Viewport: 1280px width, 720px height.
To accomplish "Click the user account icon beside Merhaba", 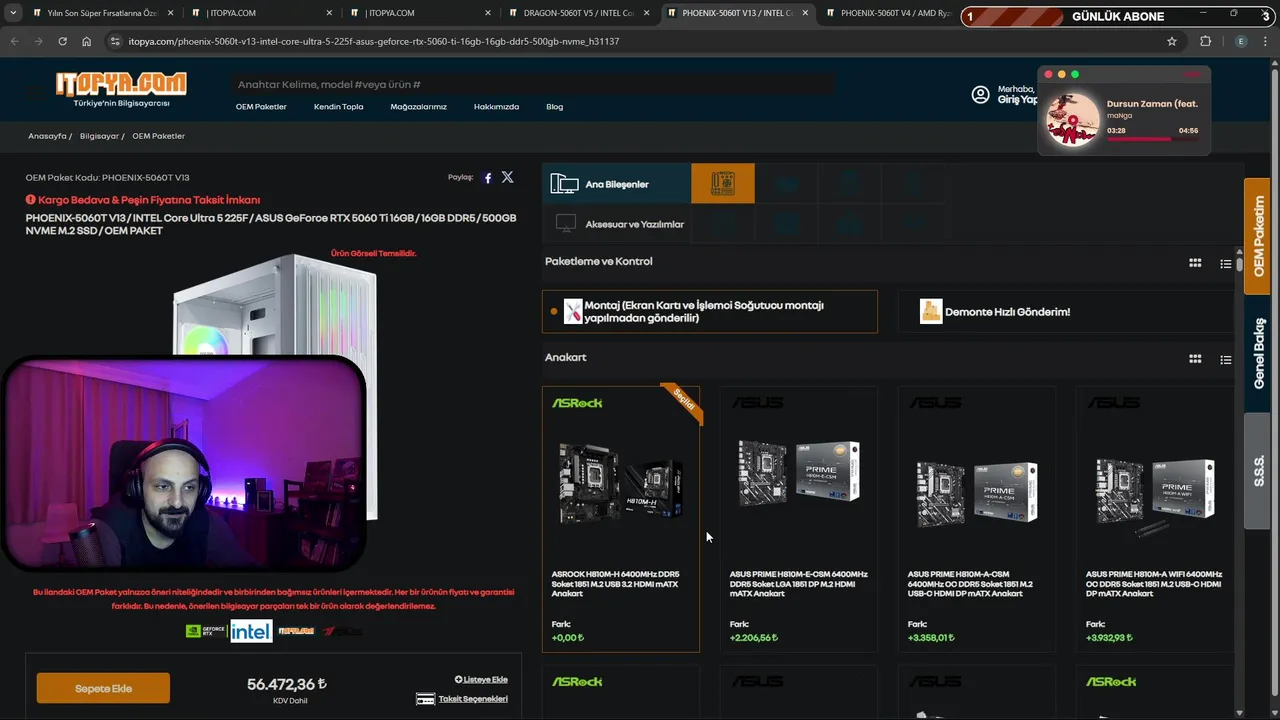I will pyautogui.click(x=980, y=95).
